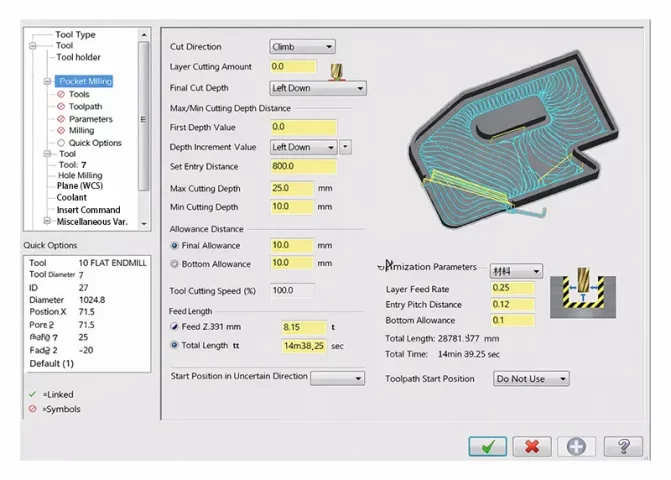
Task: Confirm with the green checkmark button
Action: 487,447
